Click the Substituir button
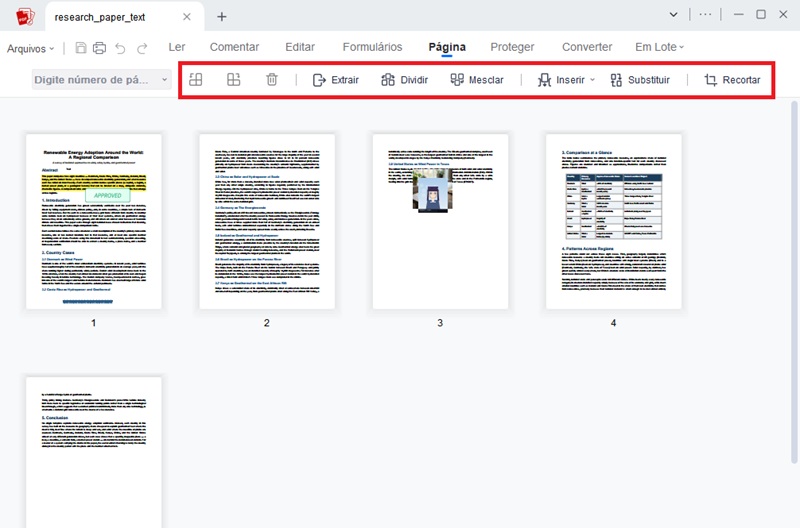This screenshot has width=800, height=528. coord(640,80)
